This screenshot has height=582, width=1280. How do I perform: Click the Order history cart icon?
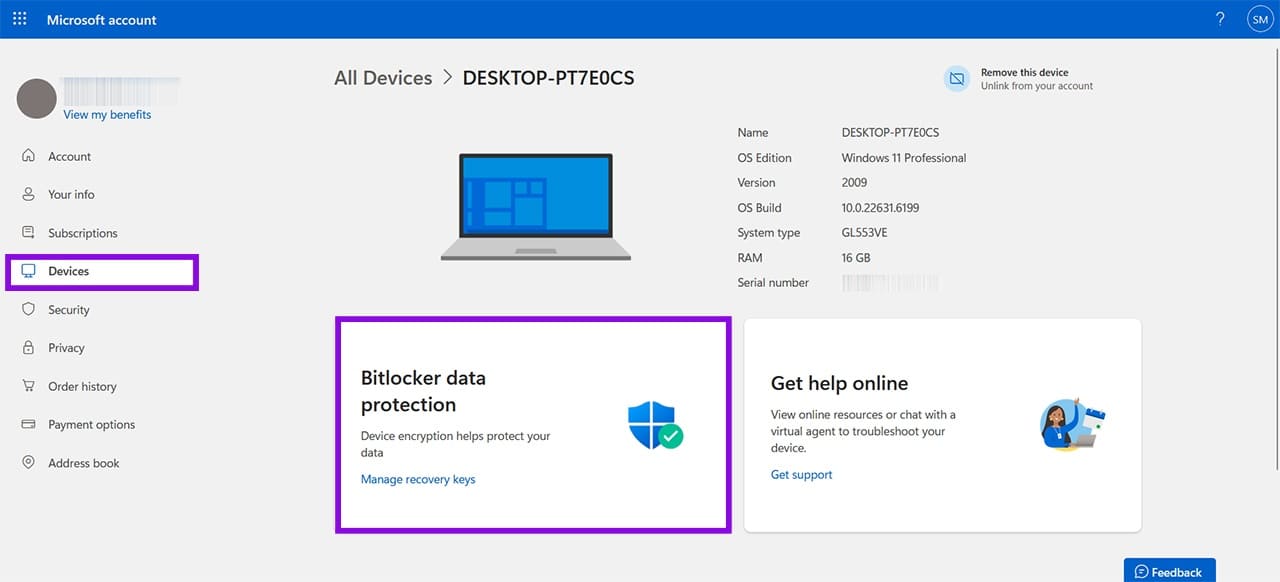28,386
